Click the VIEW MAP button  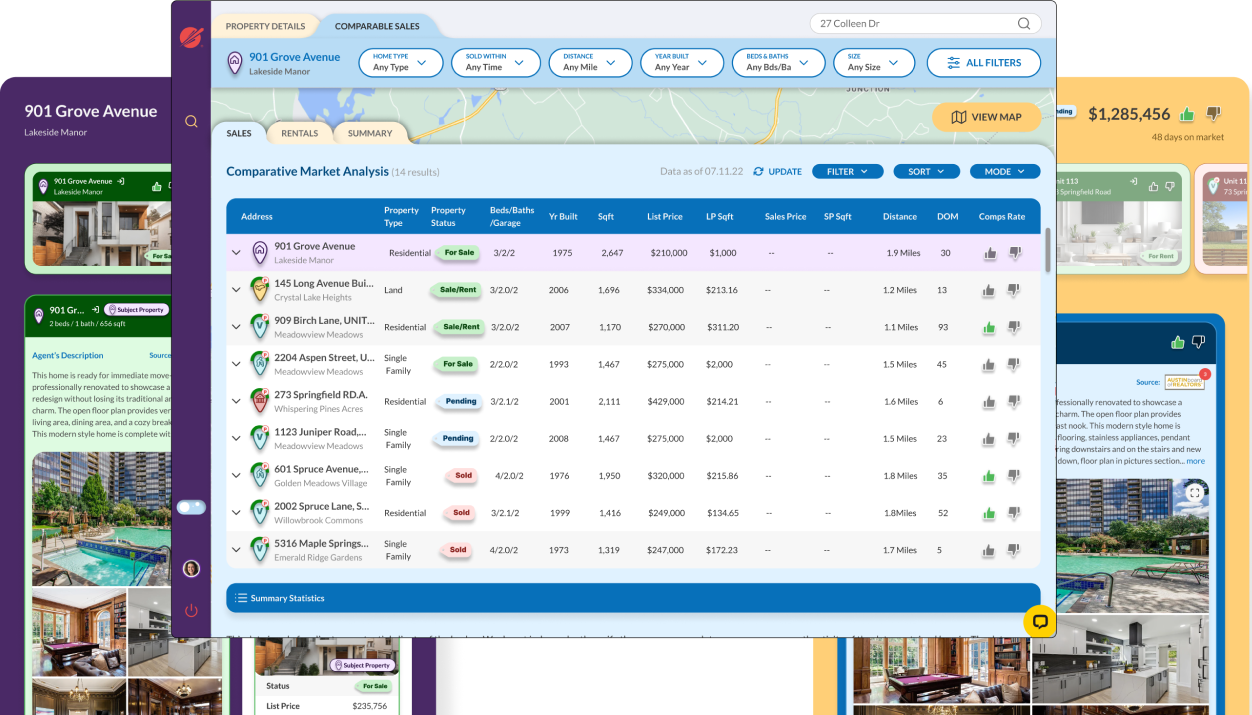point(986,117)
